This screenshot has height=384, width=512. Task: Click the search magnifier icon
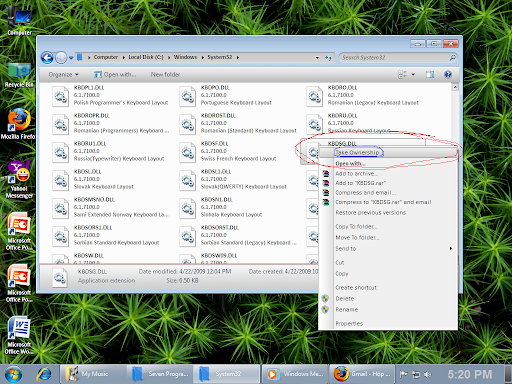(452, 58)
